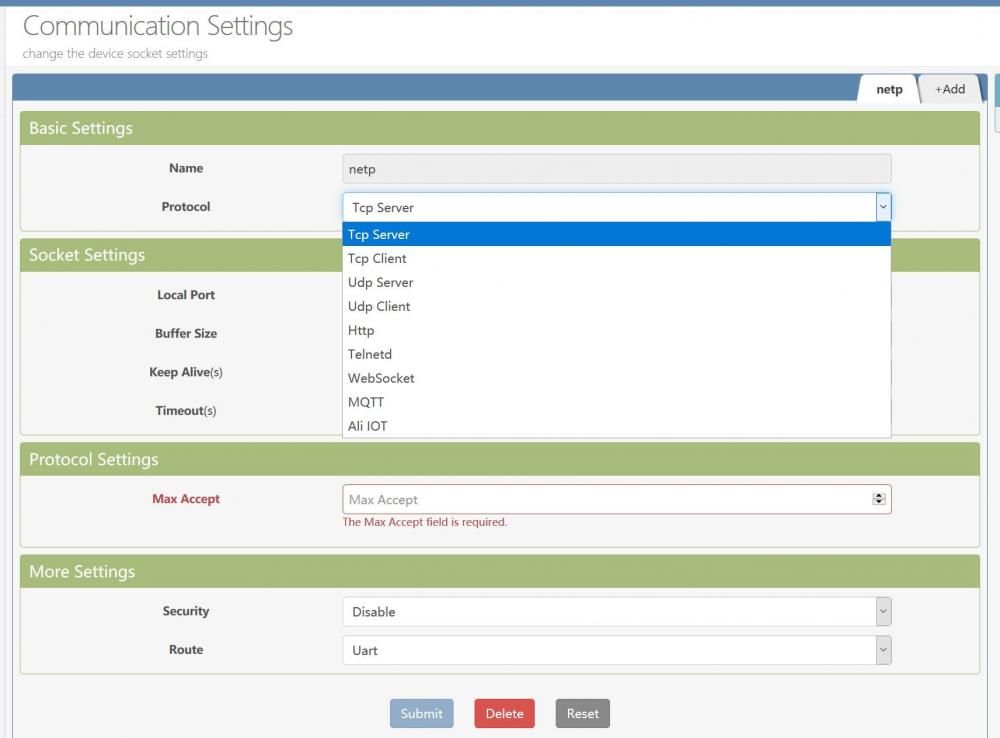1000x738 pixels.
Task: Click the gray Reset button
Action: (x=582, y=713)
